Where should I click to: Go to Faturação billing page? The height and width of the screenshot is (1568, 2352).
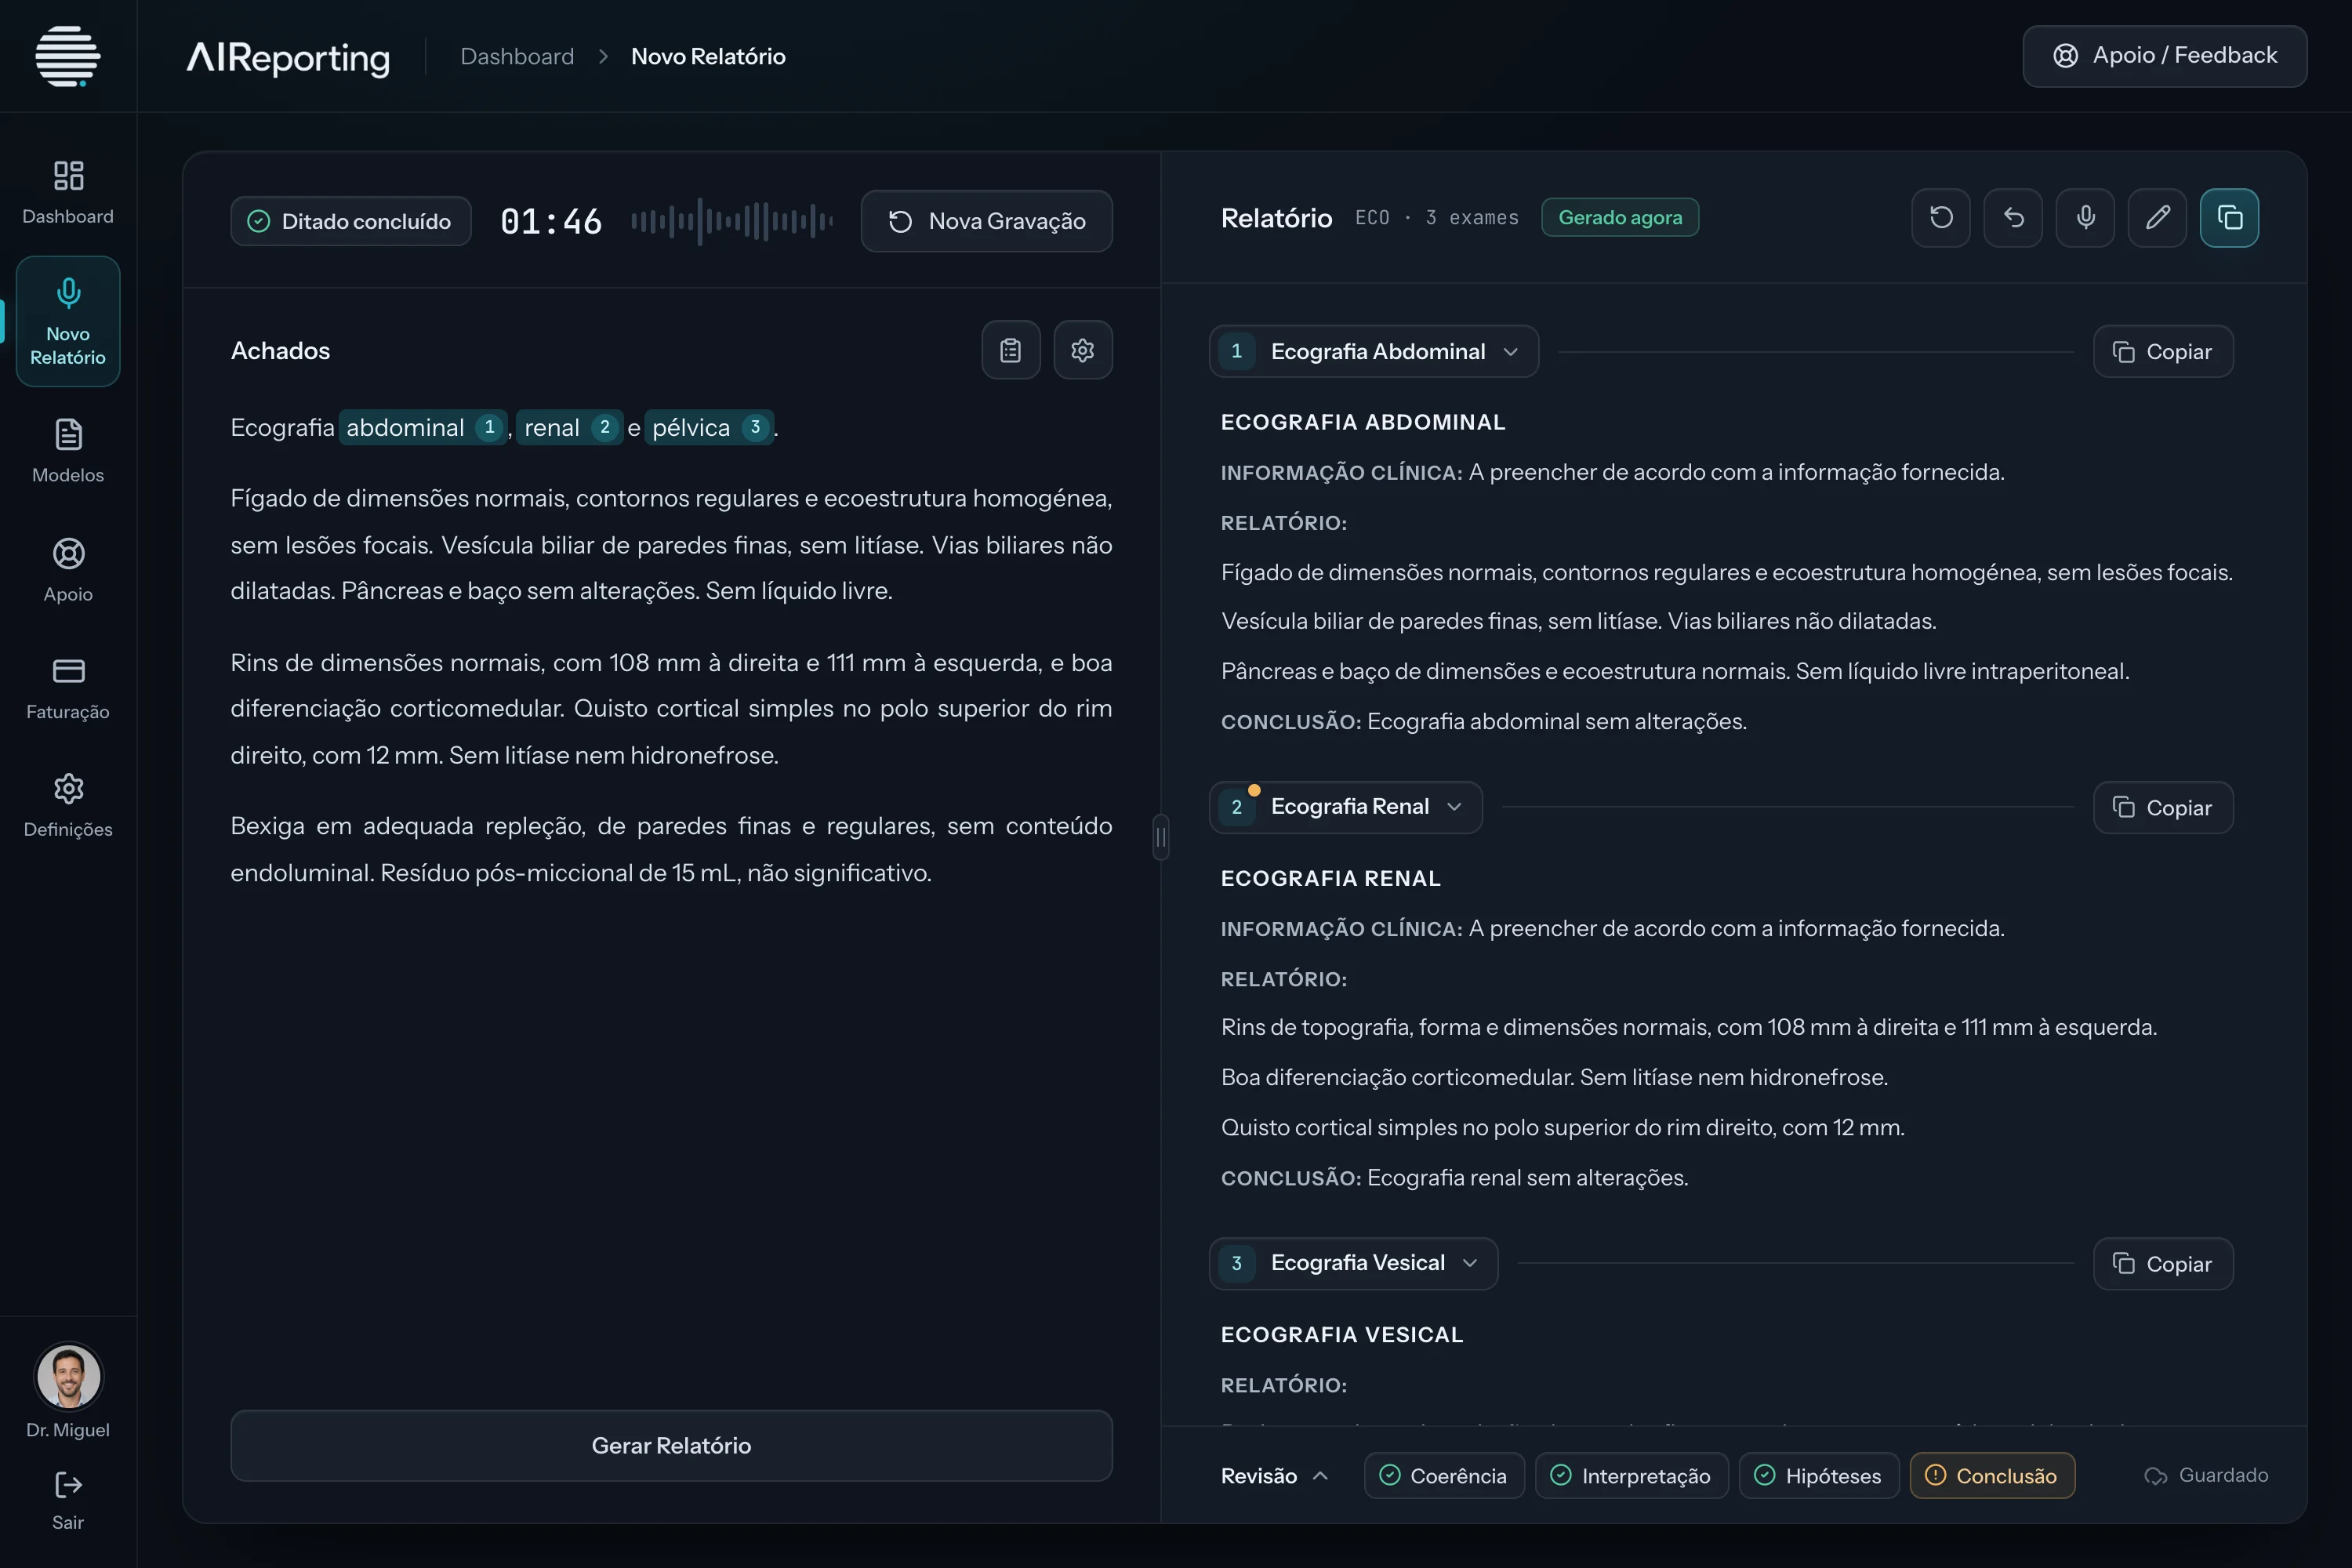[68, 688]
